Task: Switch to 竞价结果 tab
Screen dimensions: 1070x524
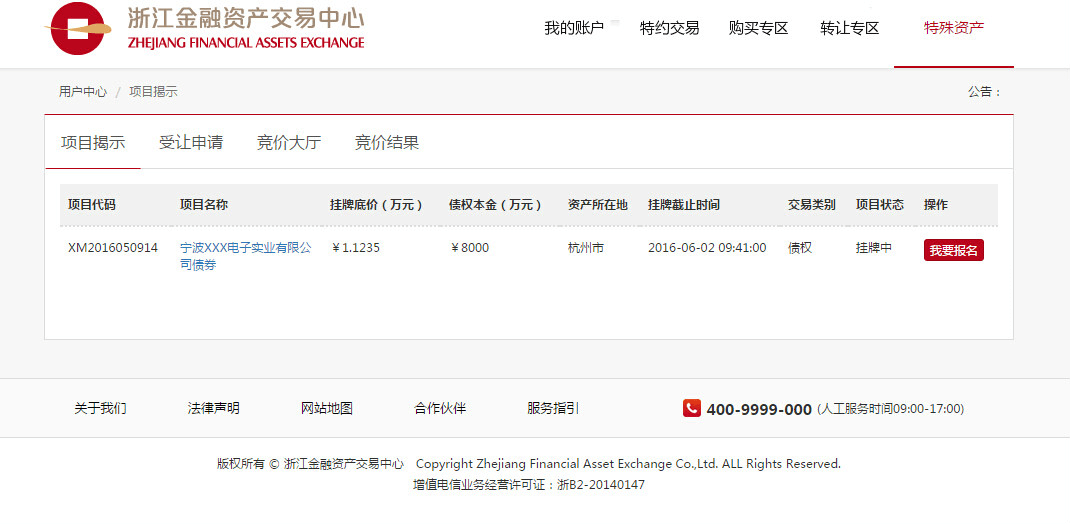Action: (387, 143)
